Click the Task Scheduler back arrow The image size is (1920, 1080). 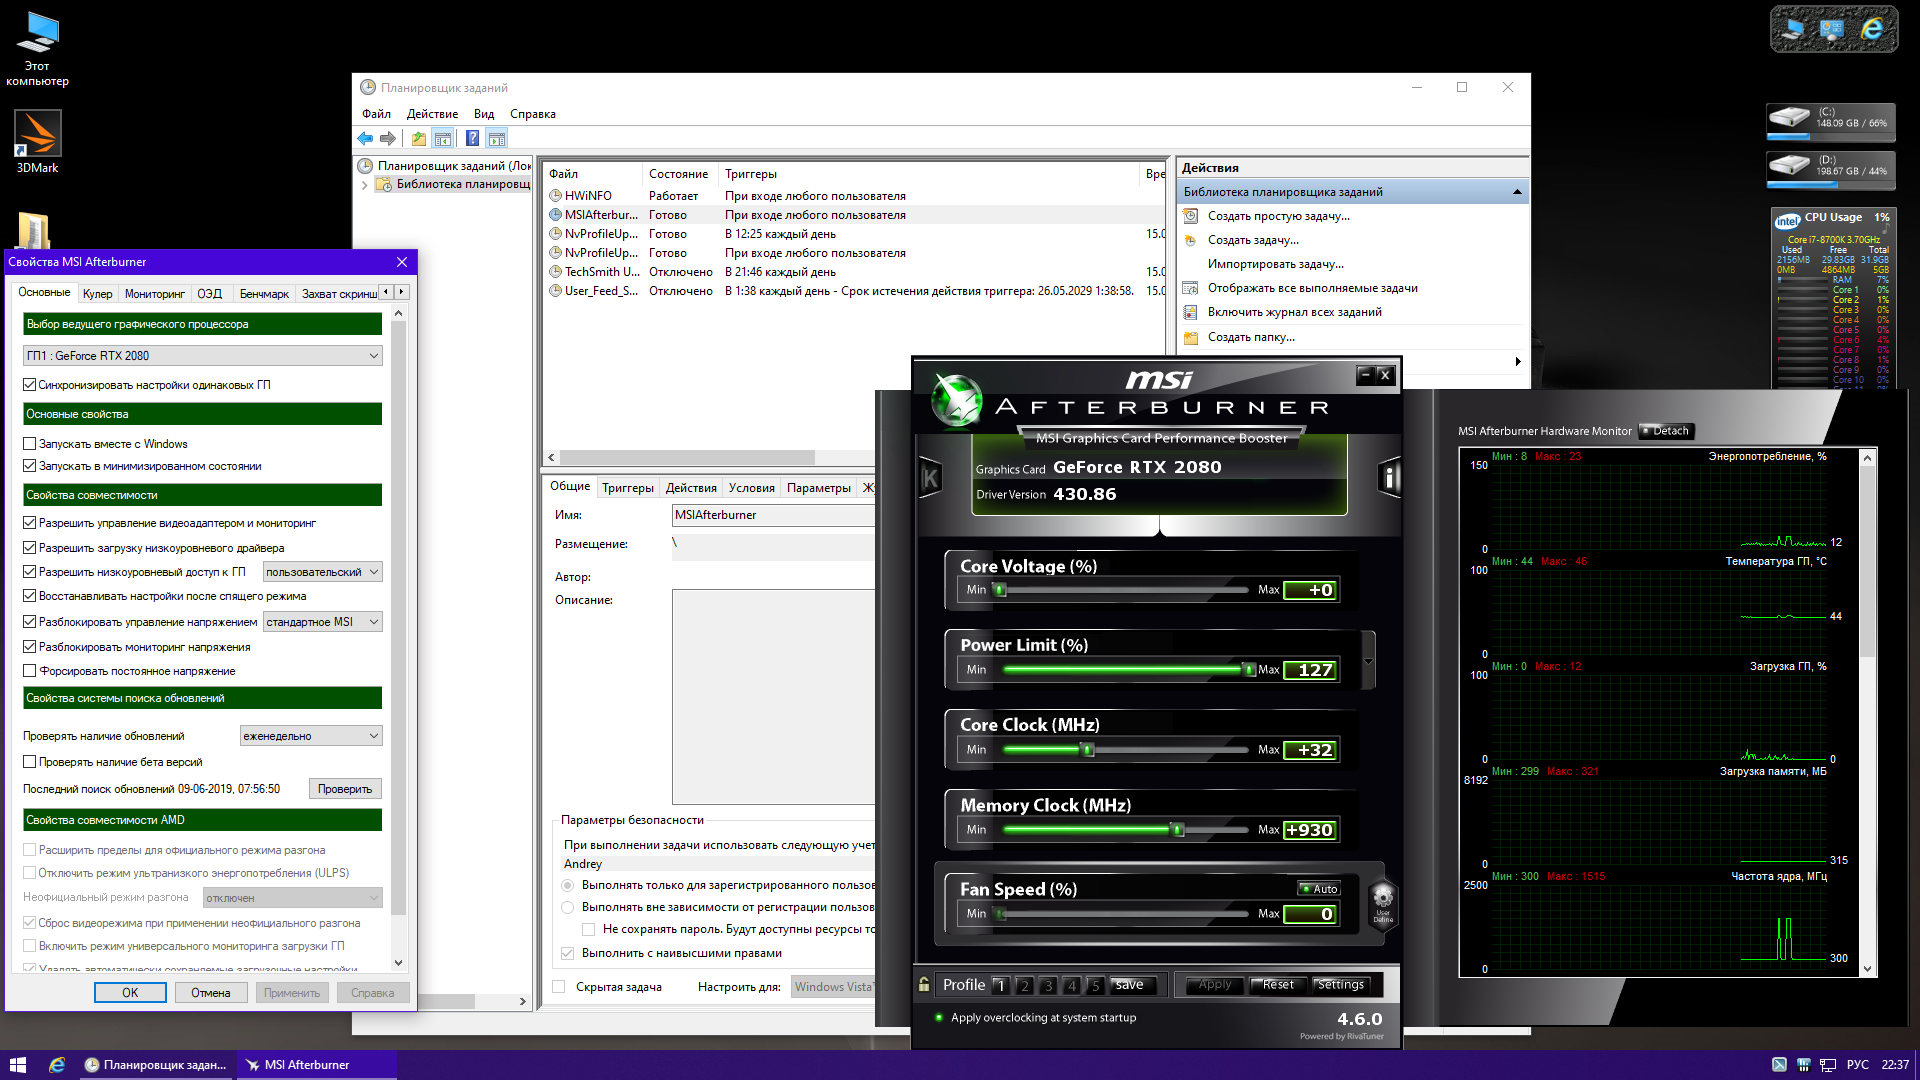[x=365, y=139]
